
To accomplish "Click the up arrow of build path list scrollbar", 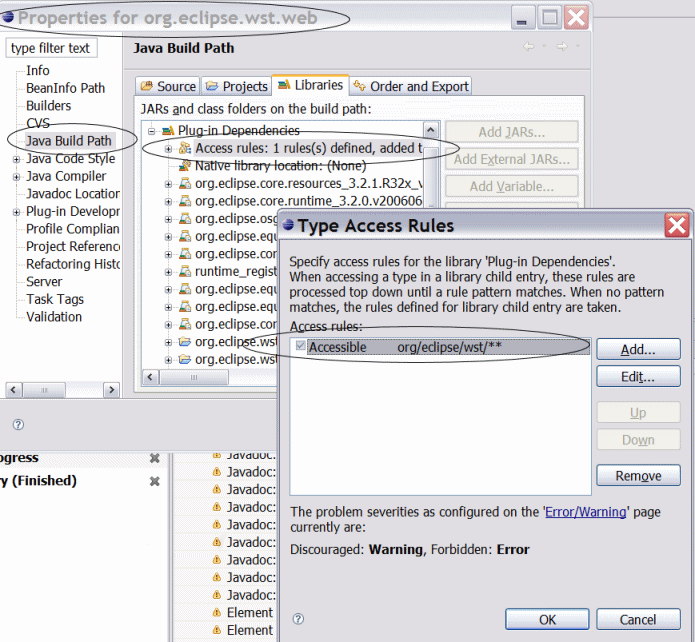I will coord(430,130).
